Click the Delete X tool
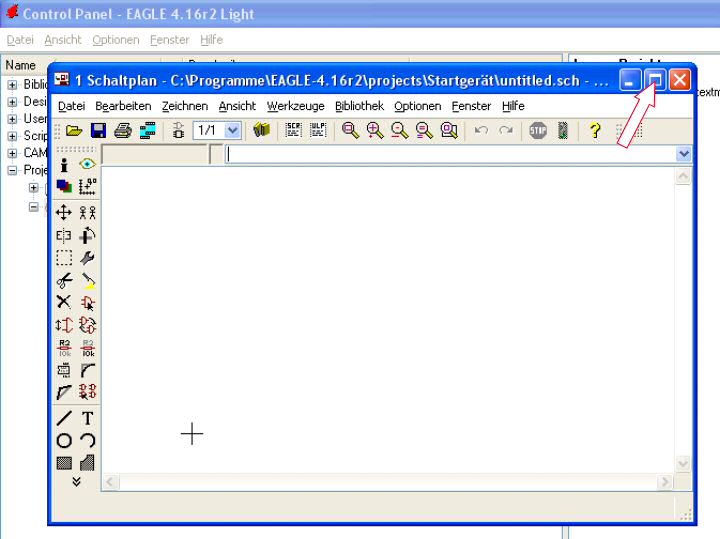Viewport: 720px width, 539px height. [x=64, y=302]
